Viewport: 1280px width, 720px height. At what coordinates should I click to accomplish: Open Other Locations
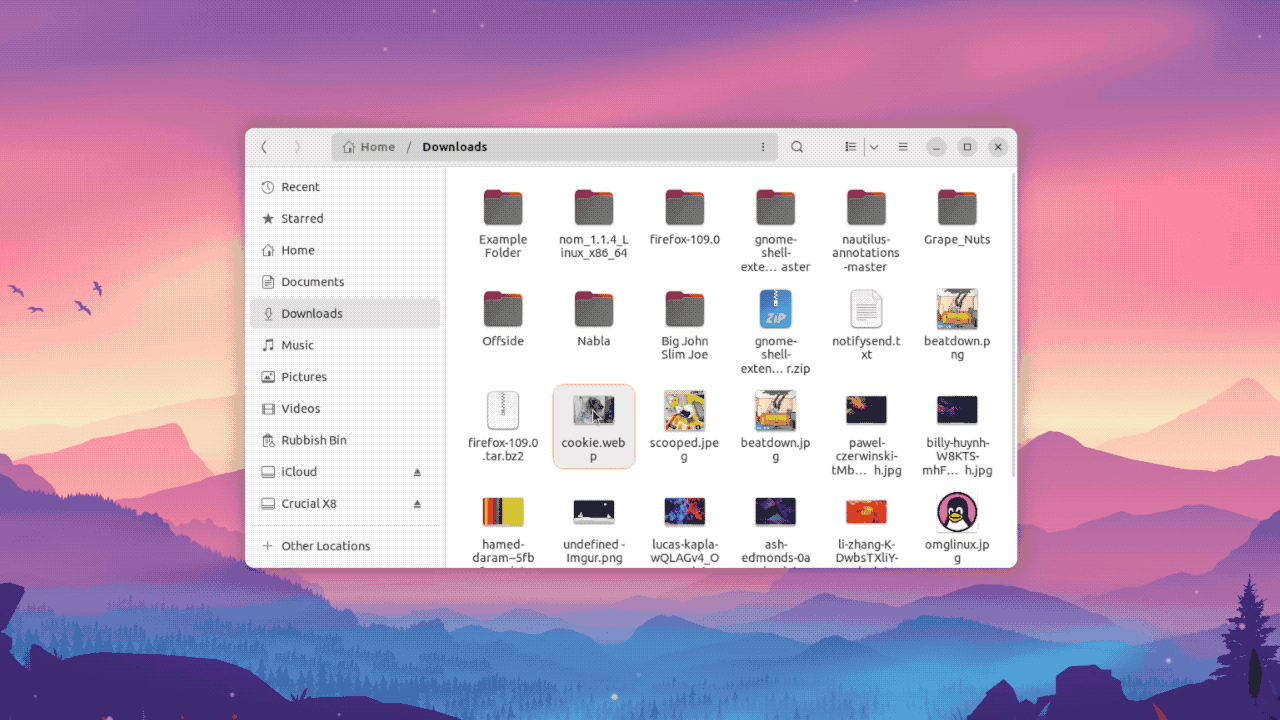[x=324, y=546]
